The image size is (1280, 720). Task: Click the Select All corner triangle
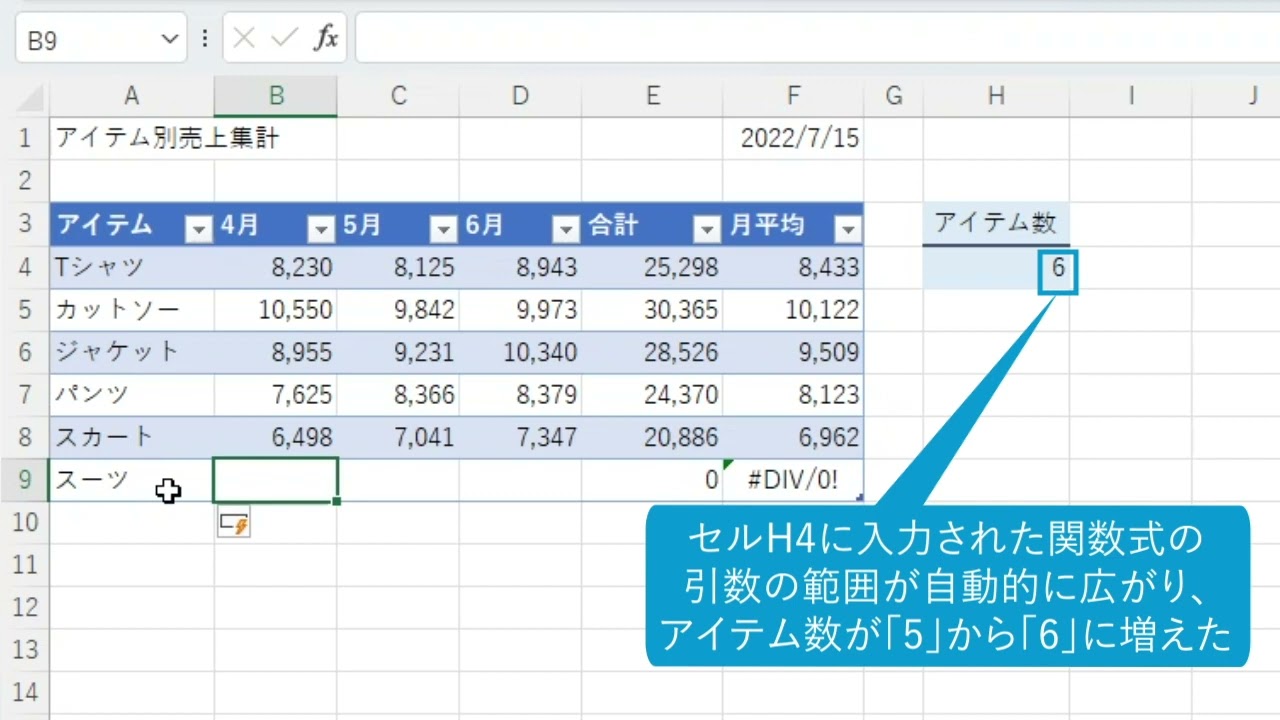click(x=32, y=98)
